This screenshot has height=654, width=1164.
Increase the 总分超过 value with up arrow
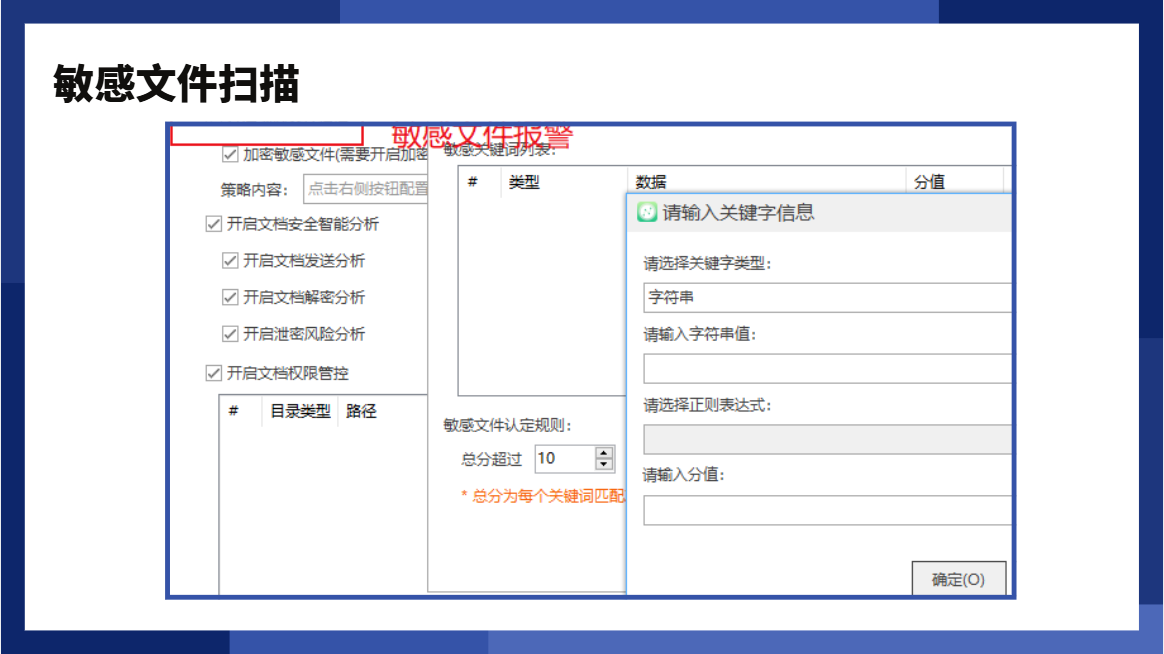pyautogui.click(x=604, y=452)
